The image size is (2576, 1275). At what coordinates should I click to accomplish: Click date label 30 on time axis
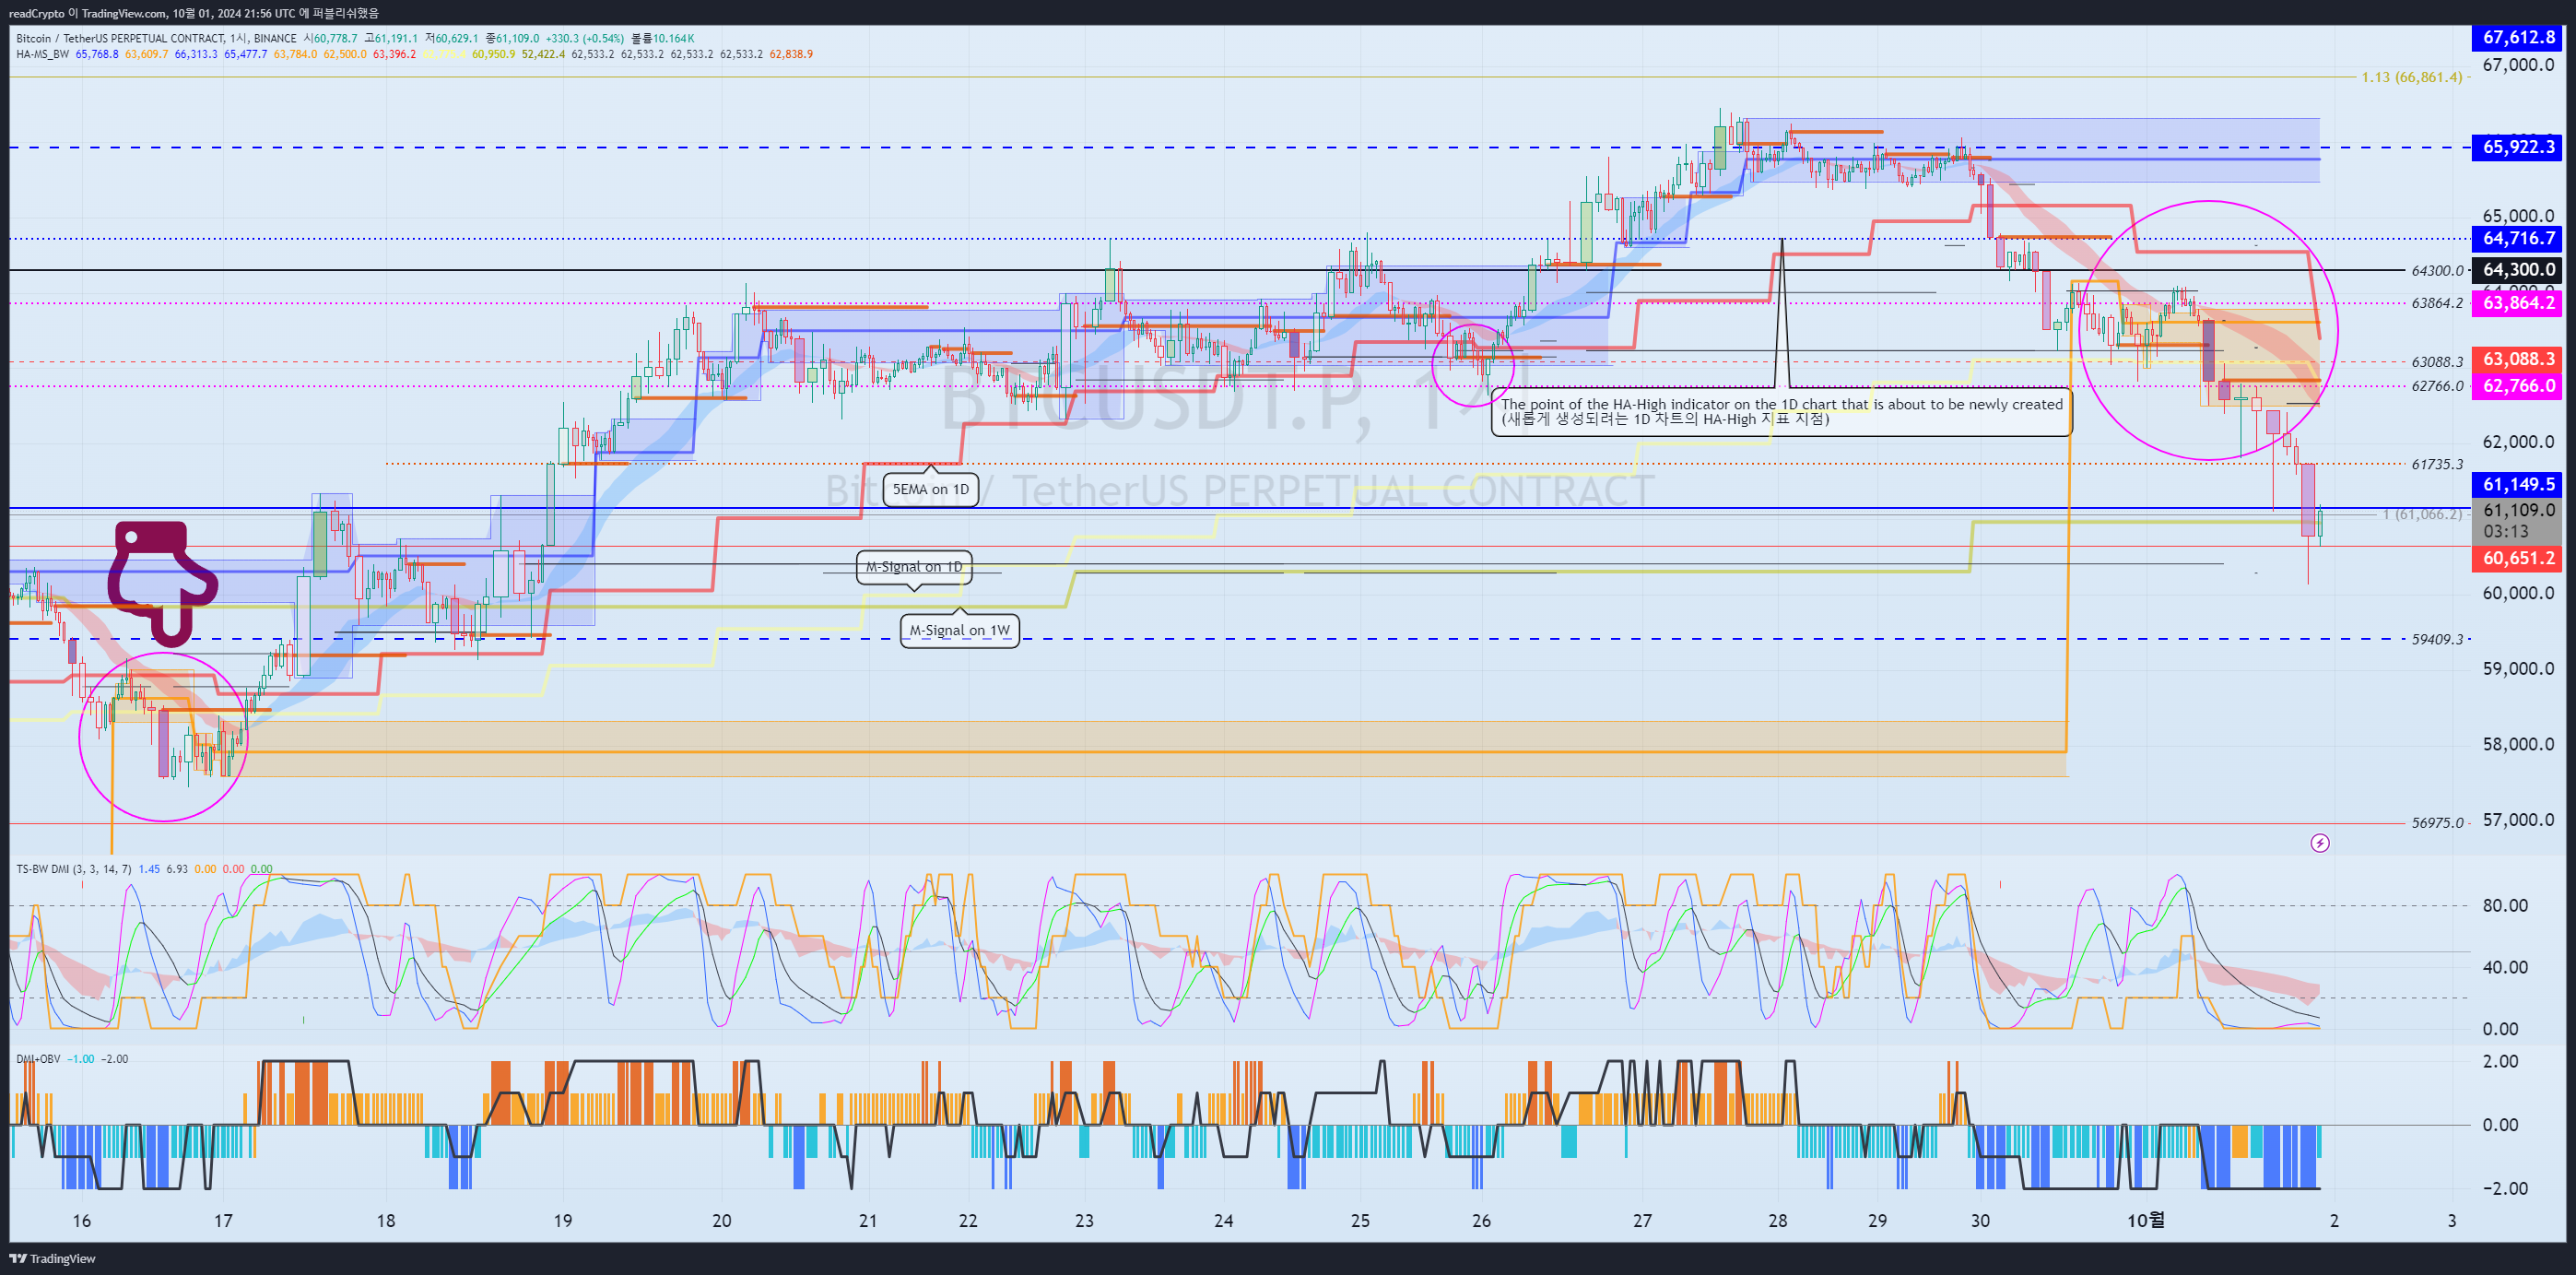coord(1980,1221)
